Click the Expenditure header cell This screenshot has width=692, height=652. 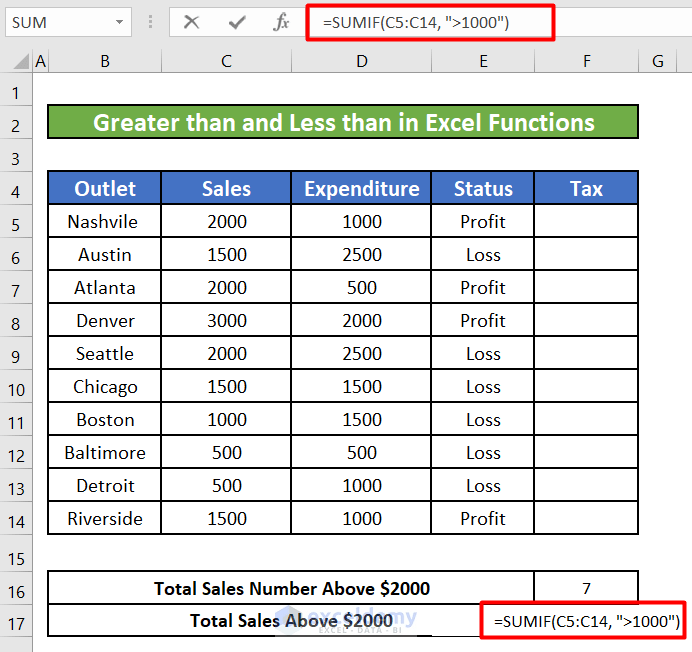pyautogui.click(x=361, y=188)
